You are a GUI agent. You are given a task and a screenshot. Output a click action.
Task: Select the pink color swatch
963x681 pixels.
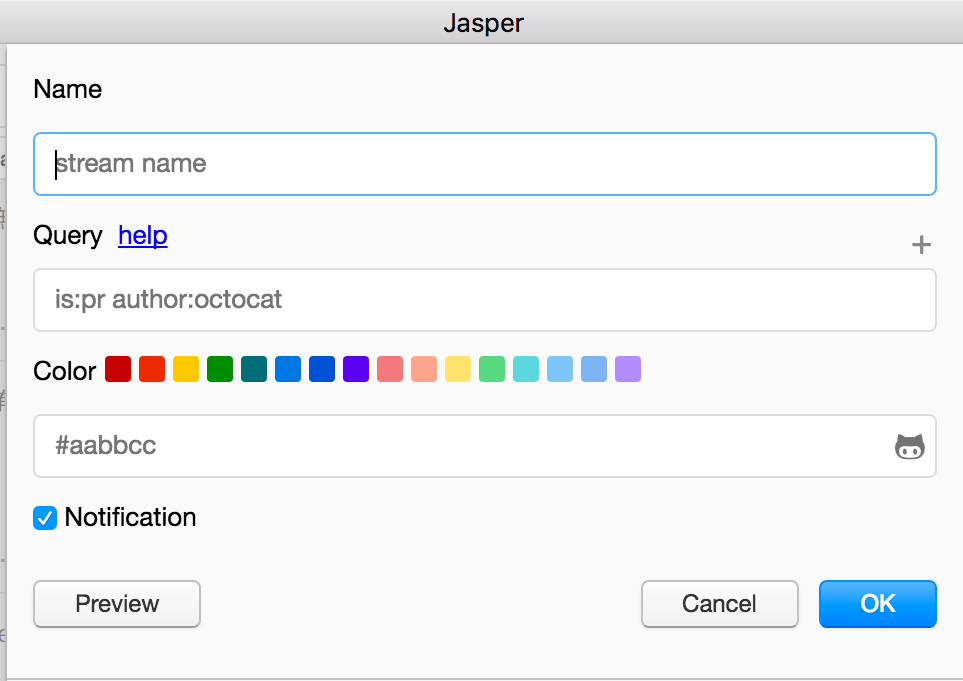[389, 369]
